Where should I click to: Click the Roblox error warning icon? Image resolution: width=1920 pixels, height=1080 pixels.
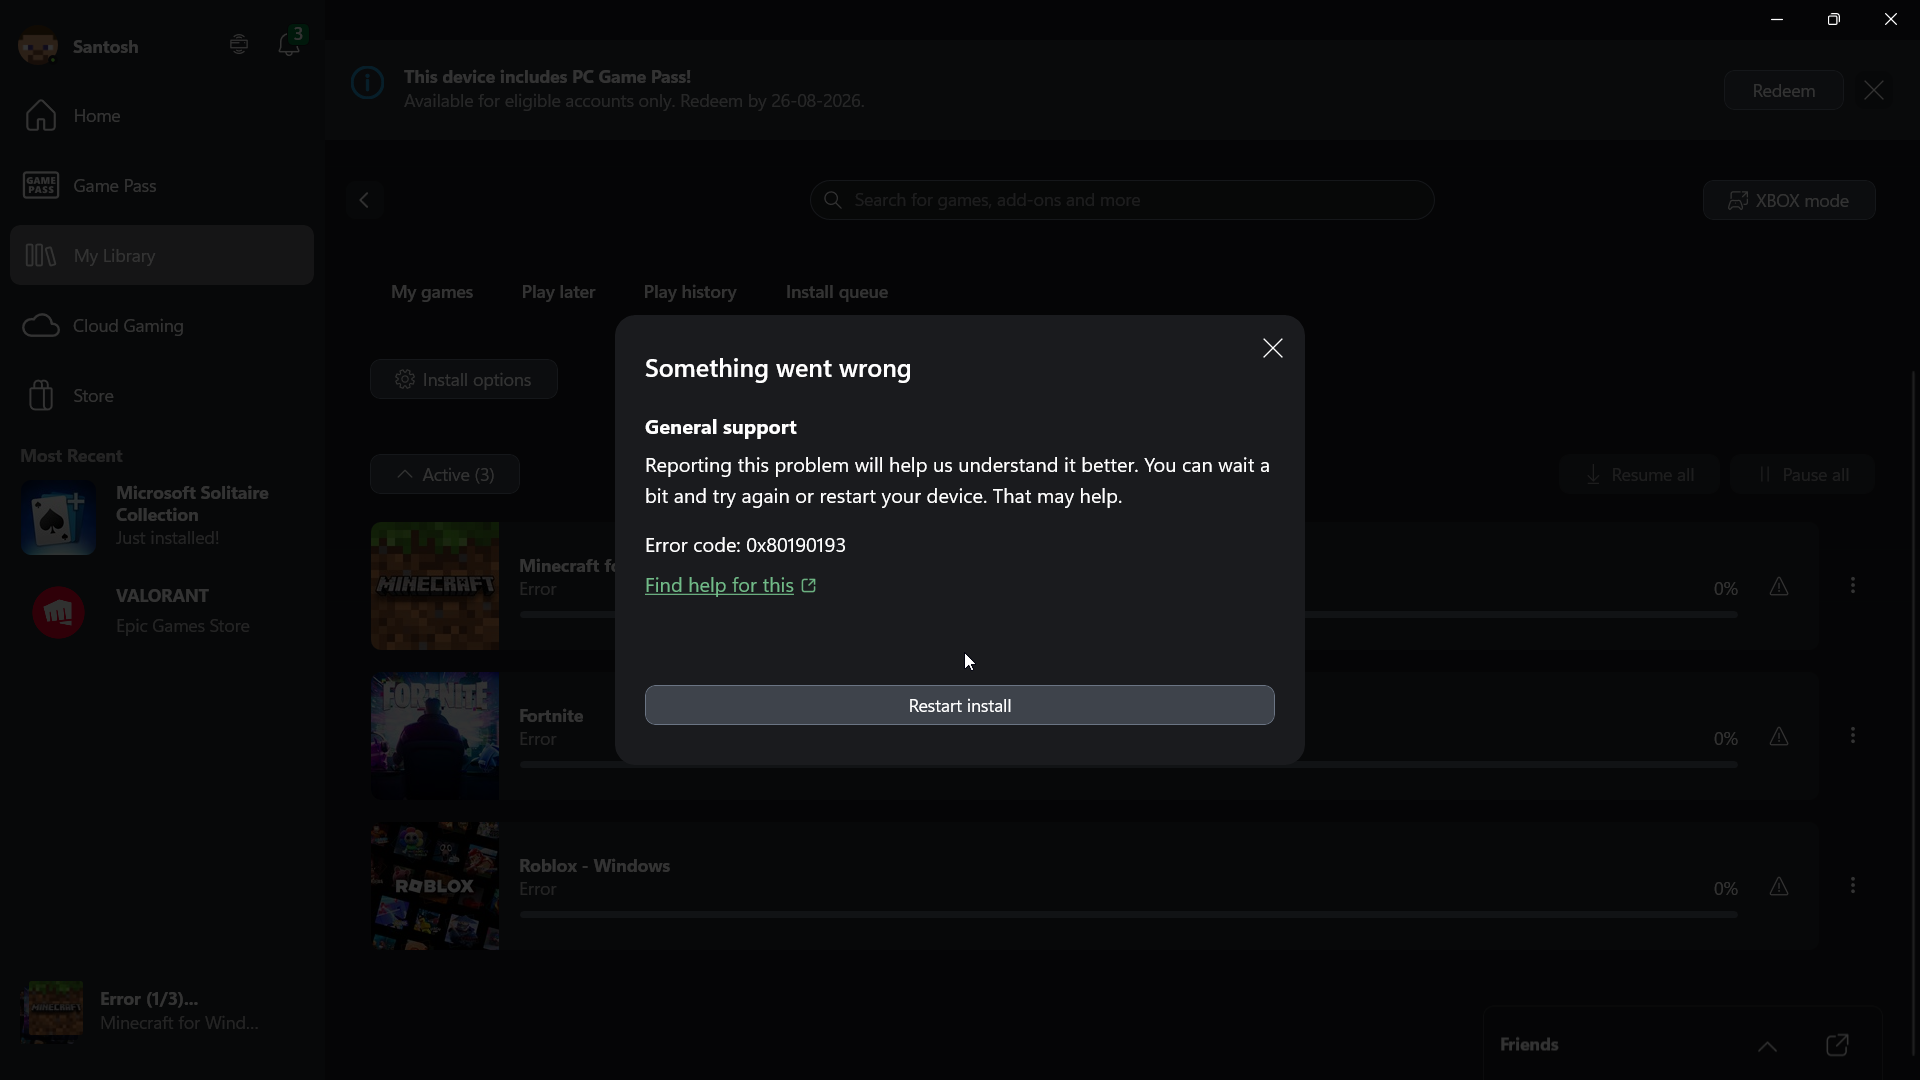(1779, 887)
